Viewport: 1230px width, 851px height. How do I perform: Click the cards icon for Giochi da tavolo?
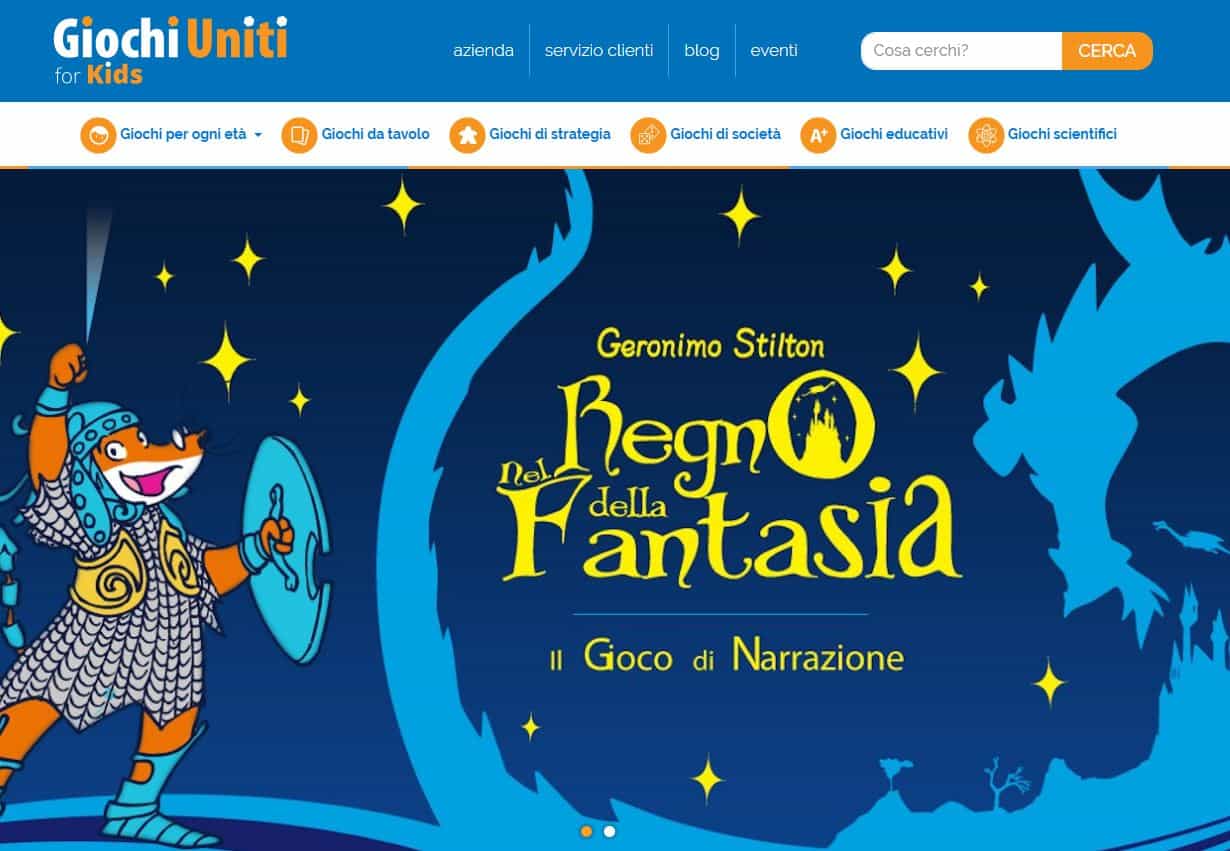pos(299,135)
